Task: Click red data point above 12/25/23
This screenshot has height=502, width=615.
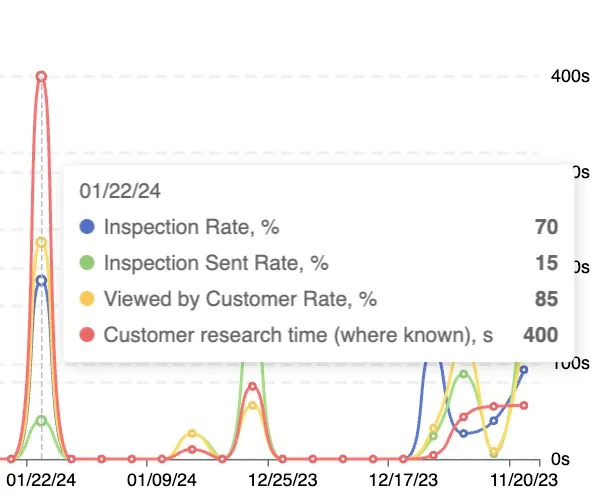Action: pos(252,386)
